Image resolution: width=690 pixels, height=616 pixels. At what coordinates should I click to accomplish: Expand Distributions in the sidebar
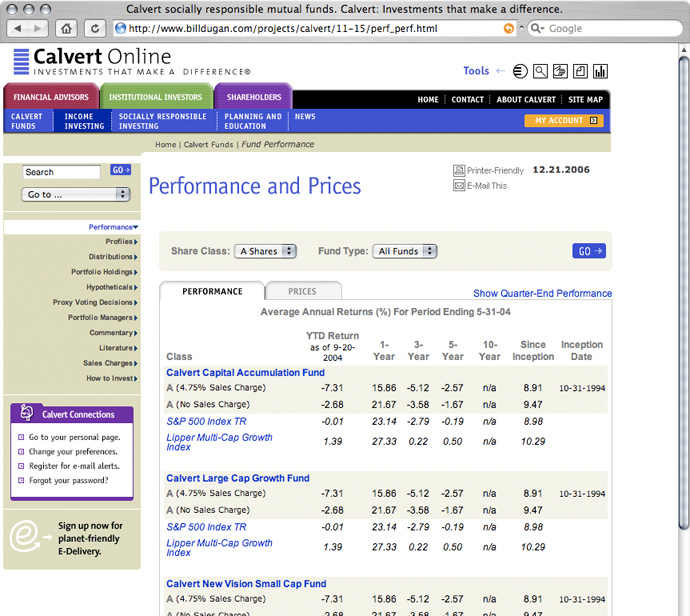pyautogui.click(x=113, y=257)
